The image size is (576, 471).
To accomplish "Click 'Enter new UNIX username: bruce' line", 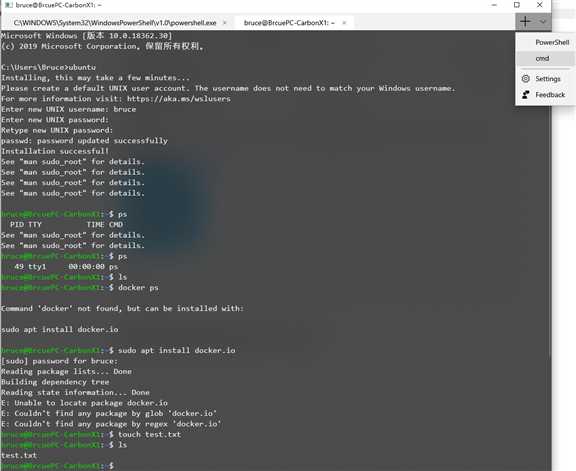I will click(69, 109).
